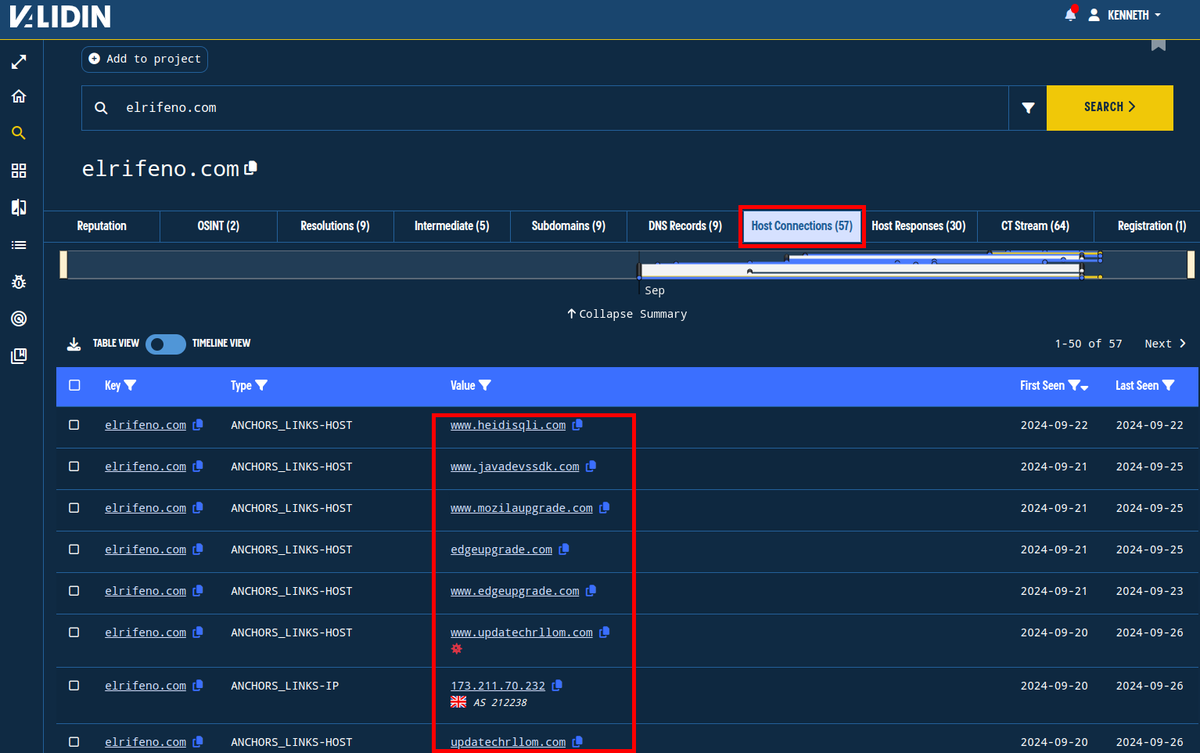
Task: Copy IP 173.211.70.232 value
Action: tap(557, 685)
